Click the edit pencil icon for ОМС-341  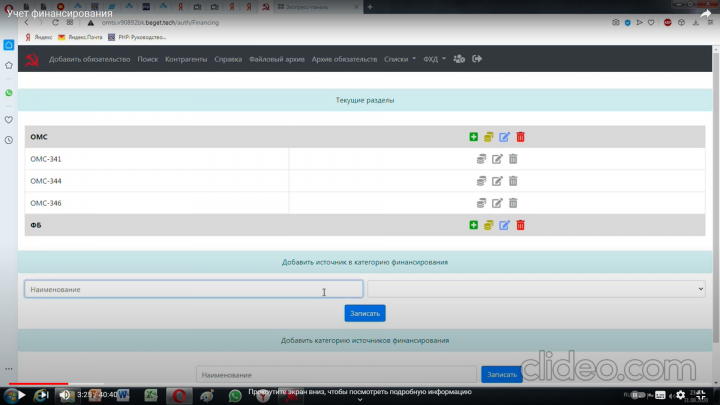pos(497,159)
